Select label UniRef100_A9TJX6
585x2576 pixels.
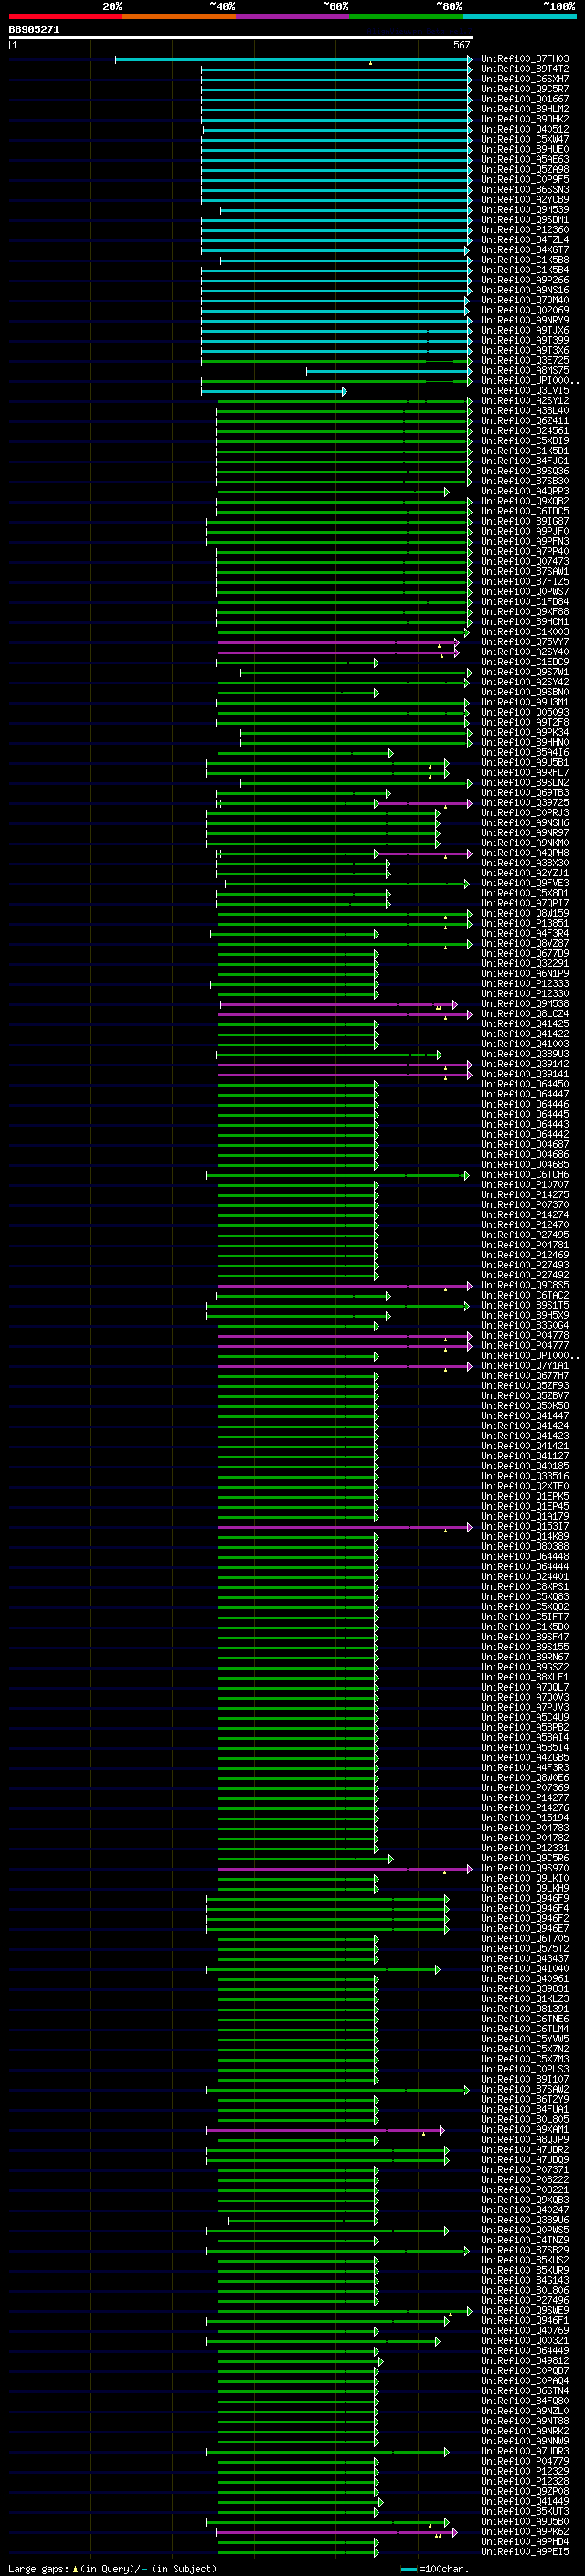(525, 330)
